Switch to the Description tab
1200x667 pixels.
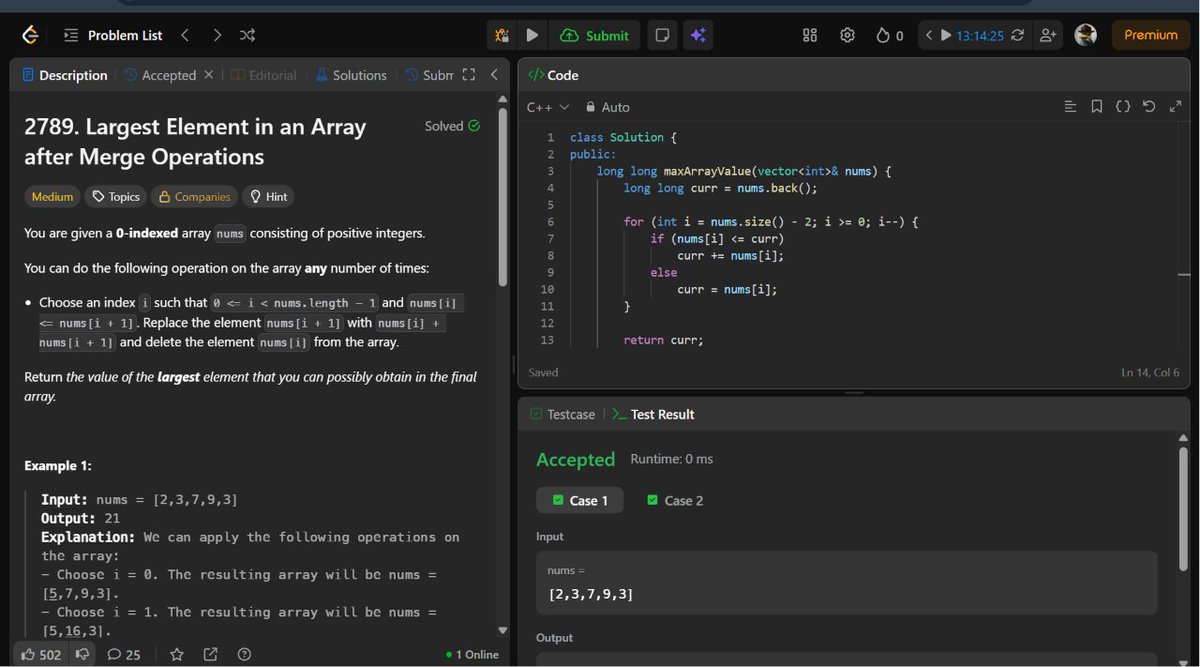(x=64, y=75)
